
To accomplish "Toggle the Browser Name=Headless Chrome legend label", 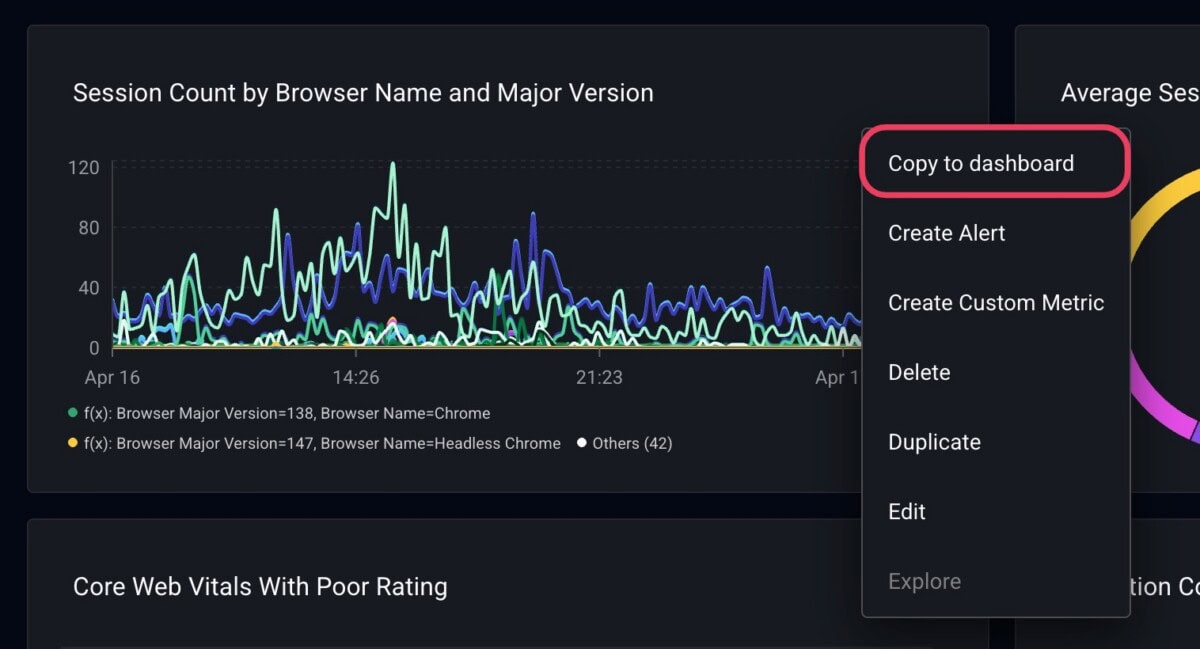I will click(321, 443).
